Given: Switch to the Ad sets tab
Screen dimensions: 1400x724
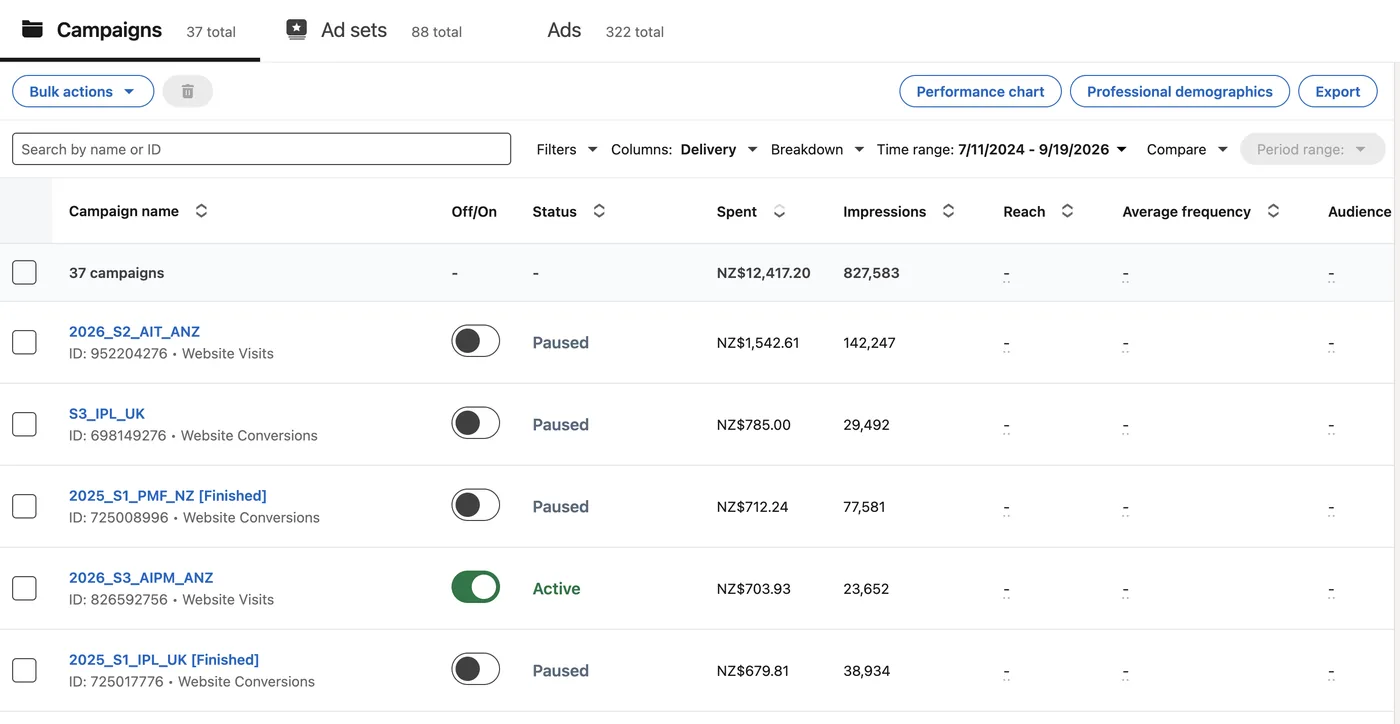Looking at the screenshot, I should (374, 31).
